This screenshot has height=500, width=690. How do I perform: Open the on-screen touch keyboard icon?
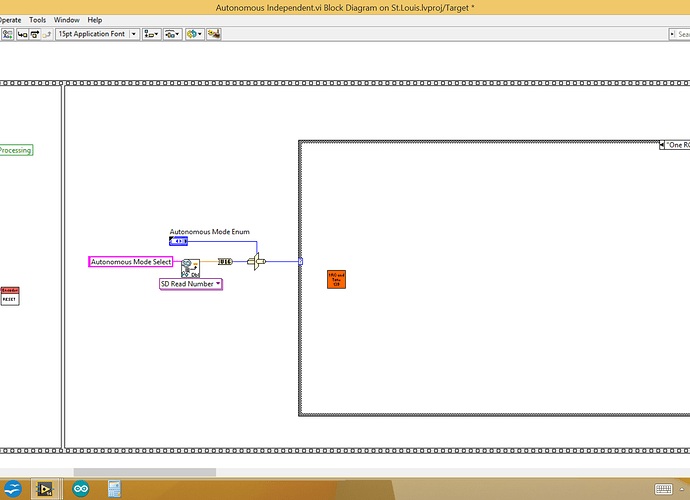[x=663, y=489]
